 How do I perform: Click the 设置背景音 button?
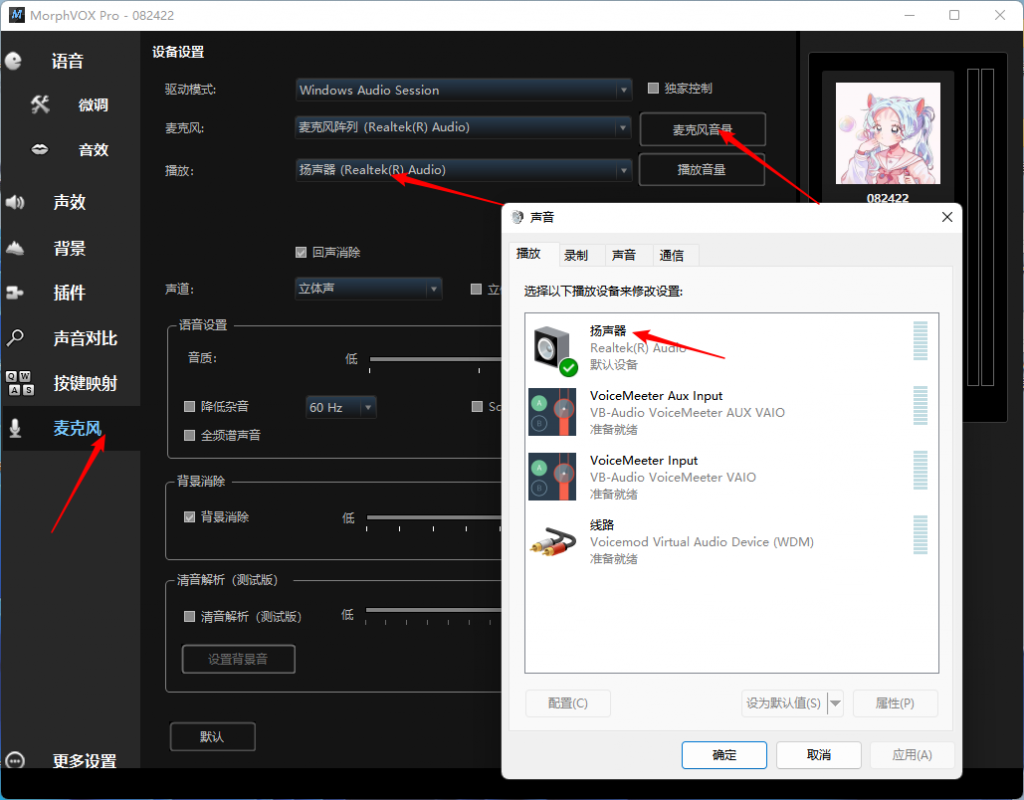[238, 659]
